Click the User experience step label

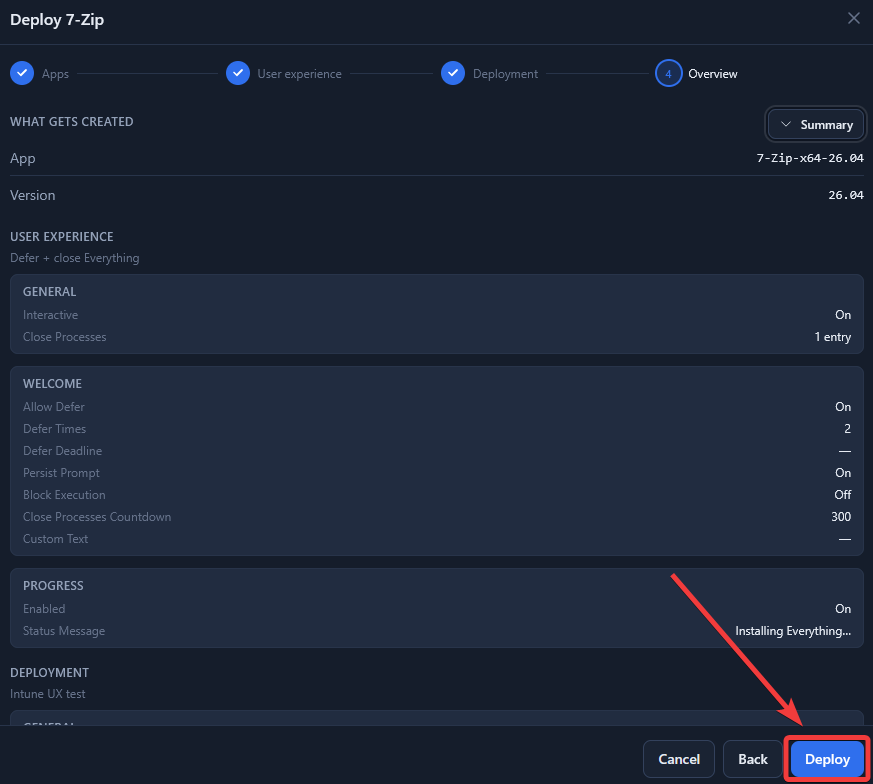[299, 74]
